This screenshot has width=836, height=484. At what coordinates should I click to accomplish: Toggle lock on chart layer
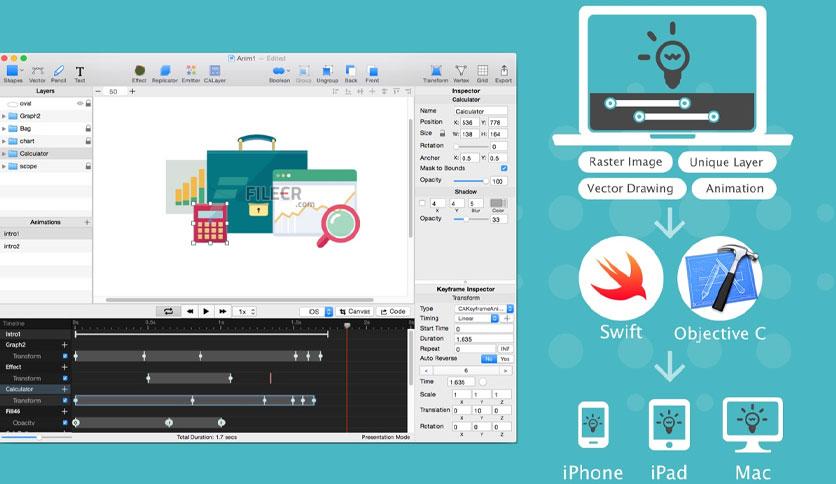coord(88,141)
